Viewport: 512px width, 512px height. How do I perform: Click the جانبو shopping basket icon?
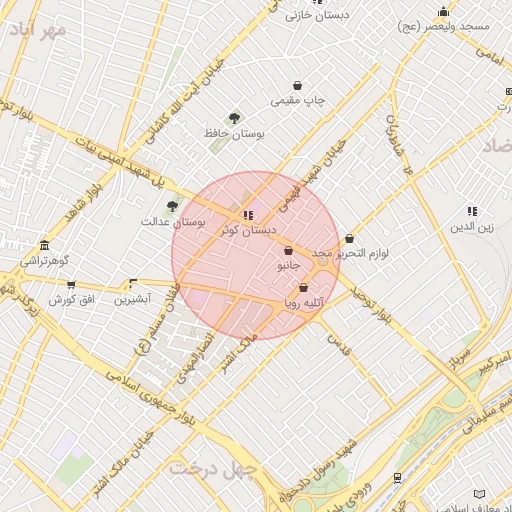(x=289, y=250)
